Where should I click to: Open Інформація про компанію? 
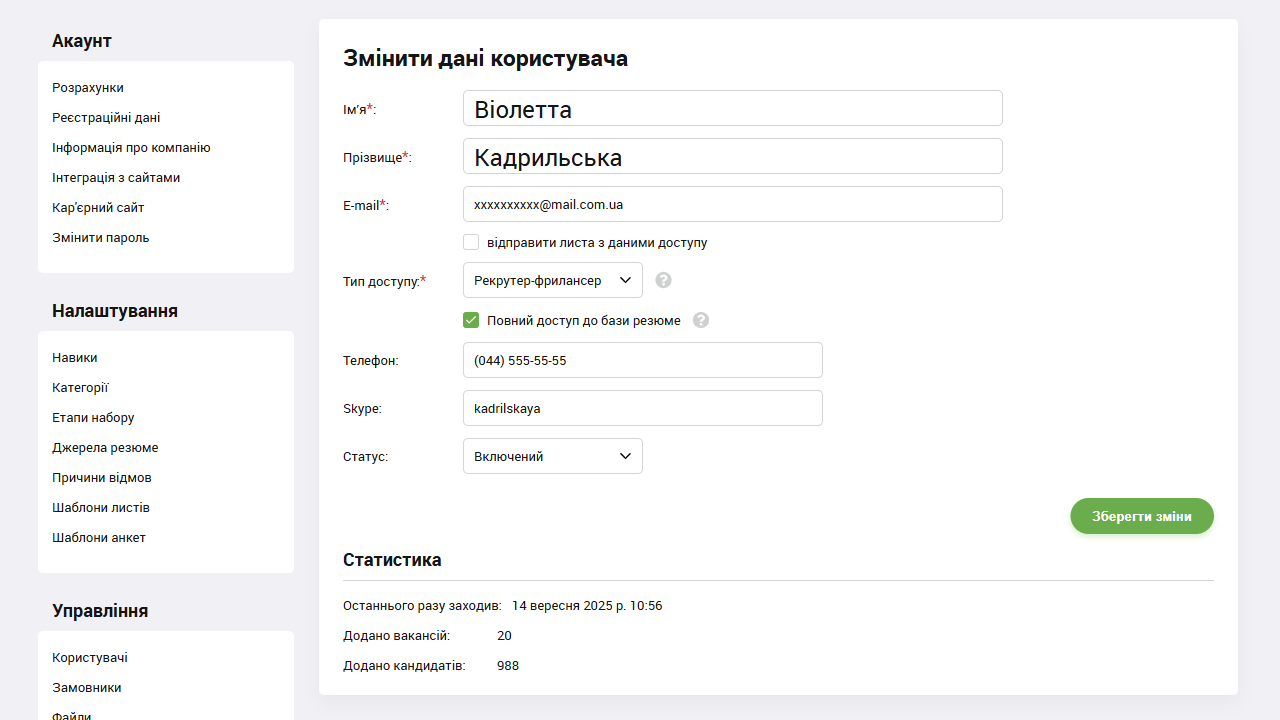click(x=131, y=147)
